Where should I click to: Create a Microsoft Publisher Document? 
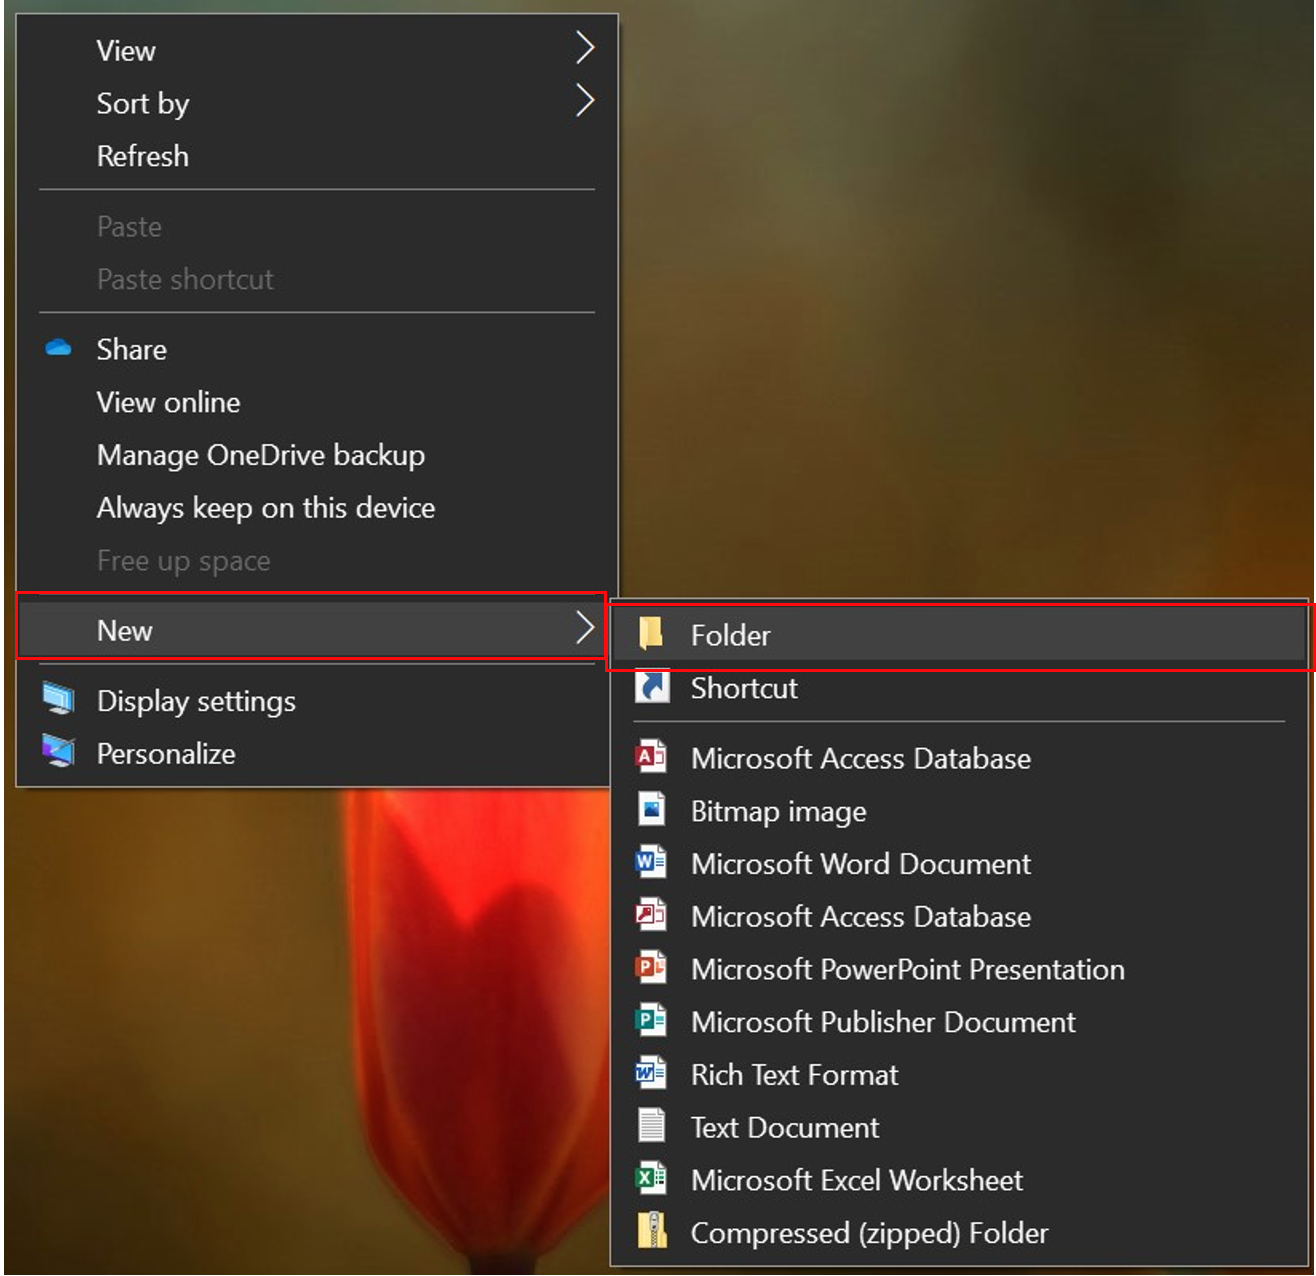coord(958,1022)
